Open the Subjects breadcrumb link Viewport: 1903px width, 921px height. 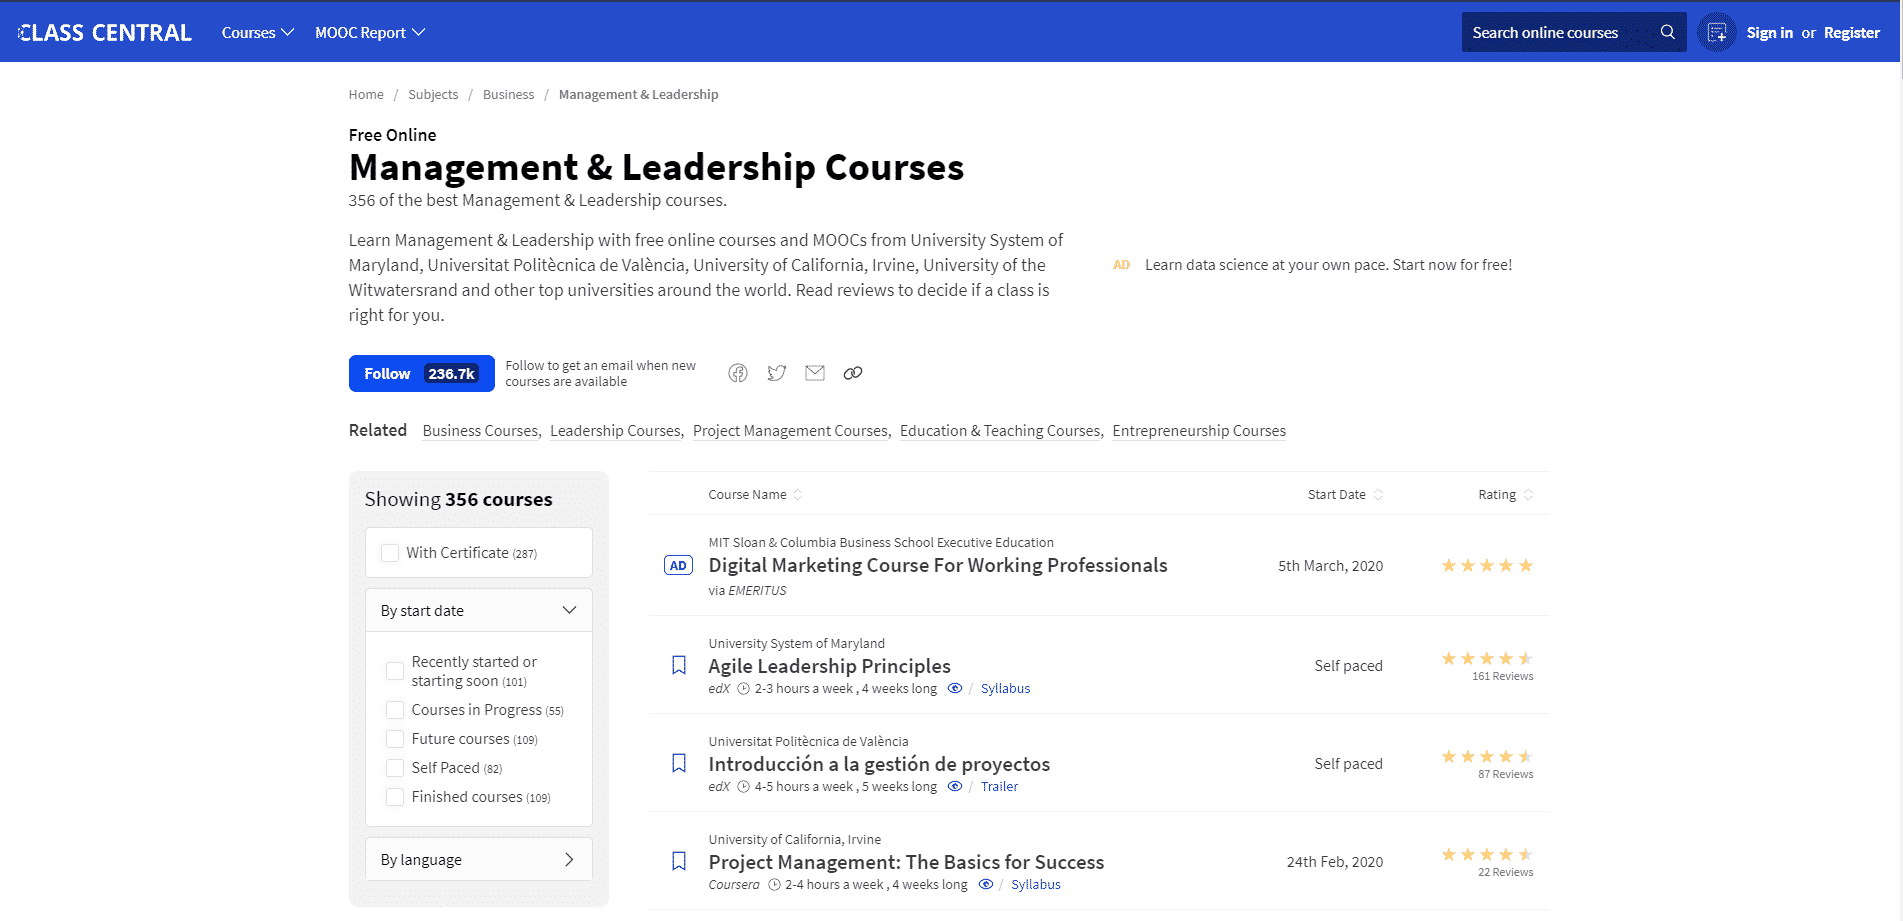[433, 94]
